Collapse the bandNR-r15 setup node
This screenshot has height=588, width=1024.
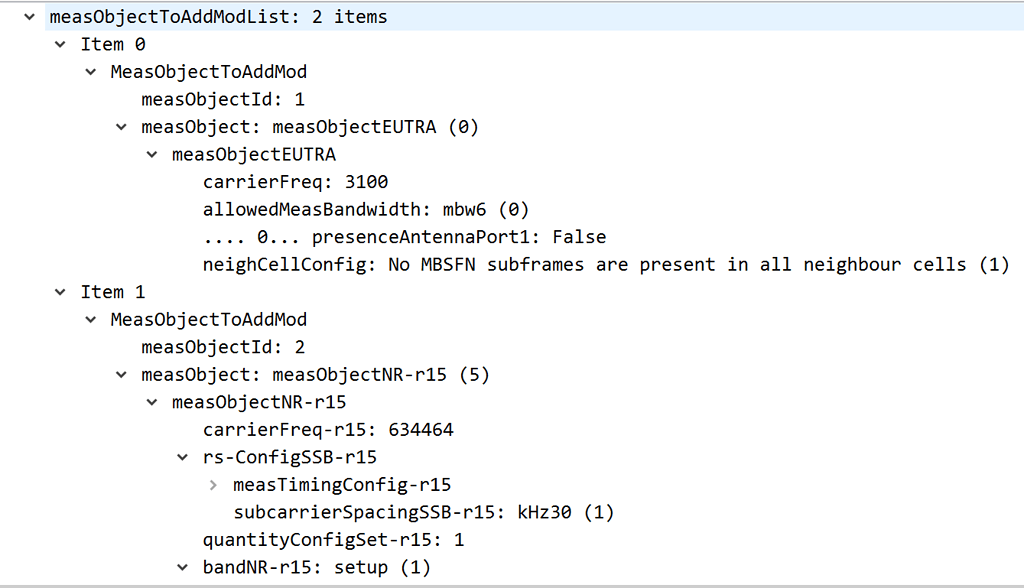182,568
